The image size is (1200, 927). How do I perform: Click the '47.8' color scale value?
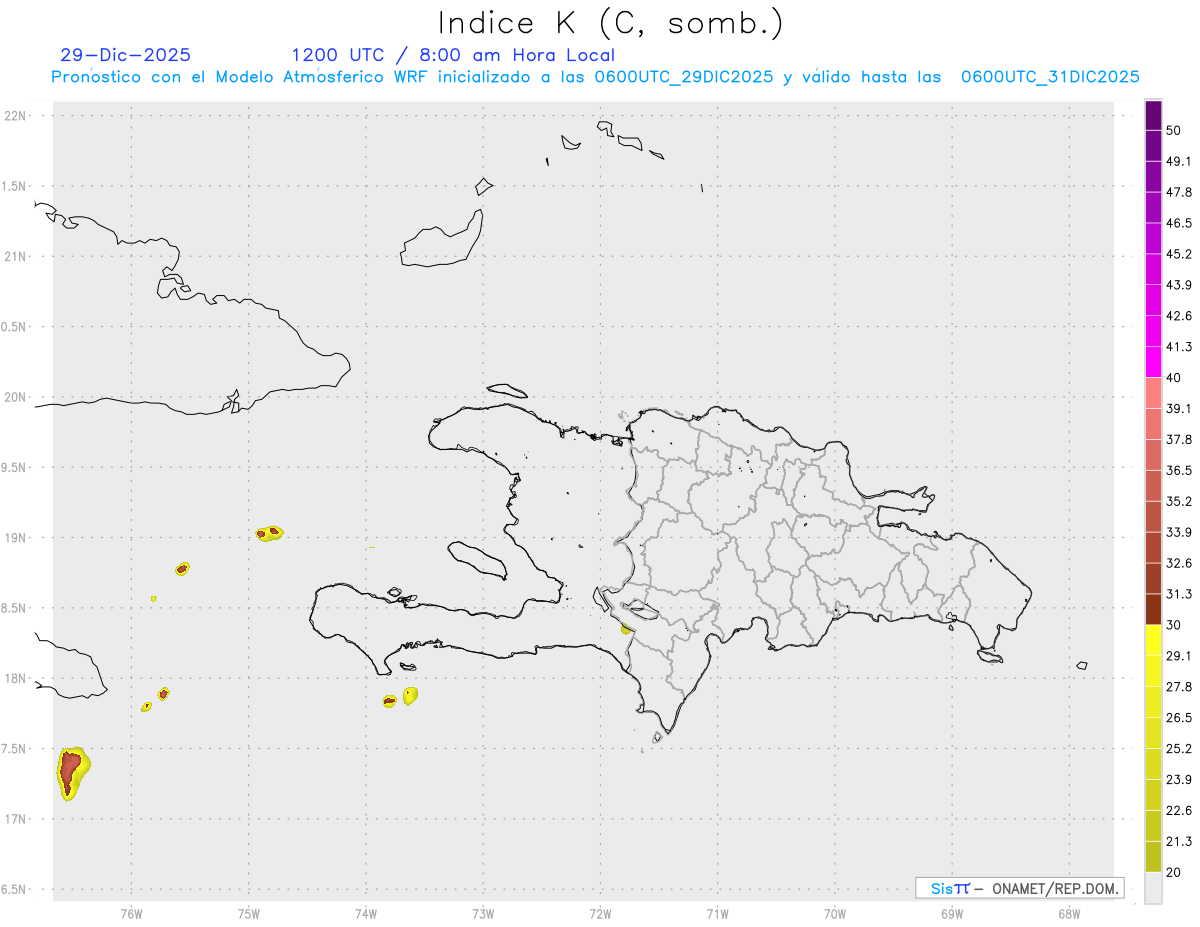click(1178, 192)
